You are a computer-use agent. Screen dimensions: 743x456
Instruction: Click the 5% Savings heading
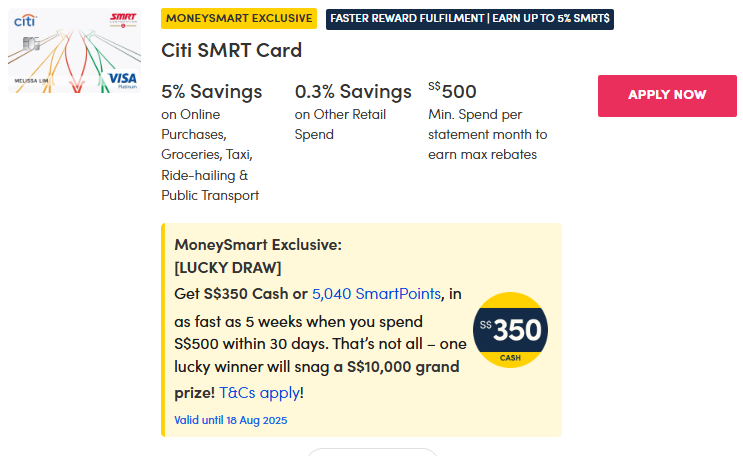[212, 92]
